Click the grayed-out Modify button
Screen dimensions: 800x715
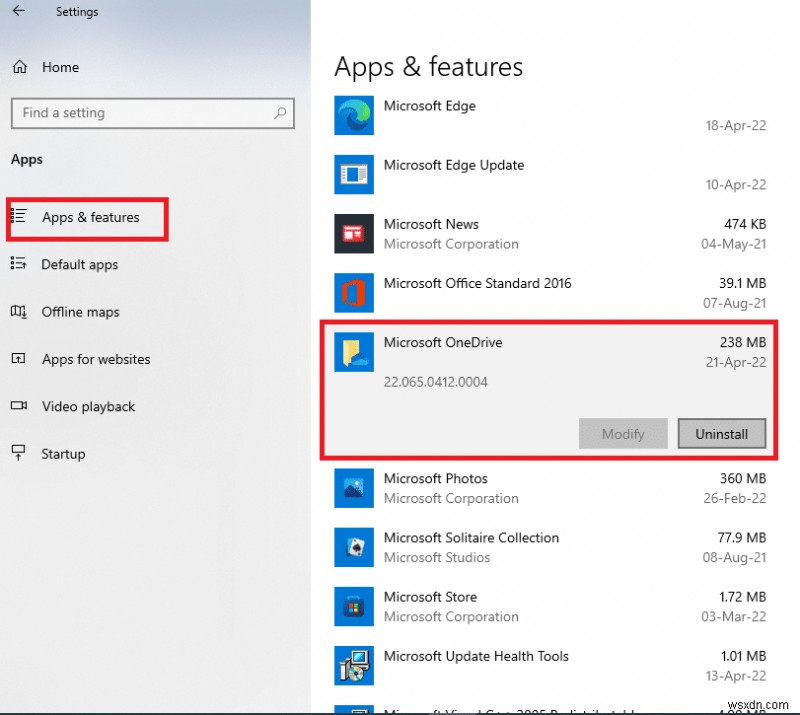pyautogui.click(x=623, y=434)
